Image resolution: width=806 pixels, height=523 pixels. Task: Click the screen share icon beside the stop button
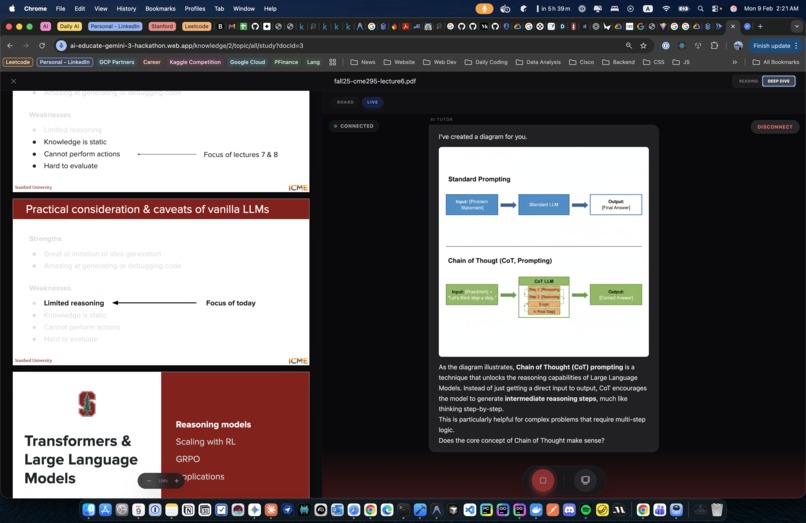pos(585,480)
